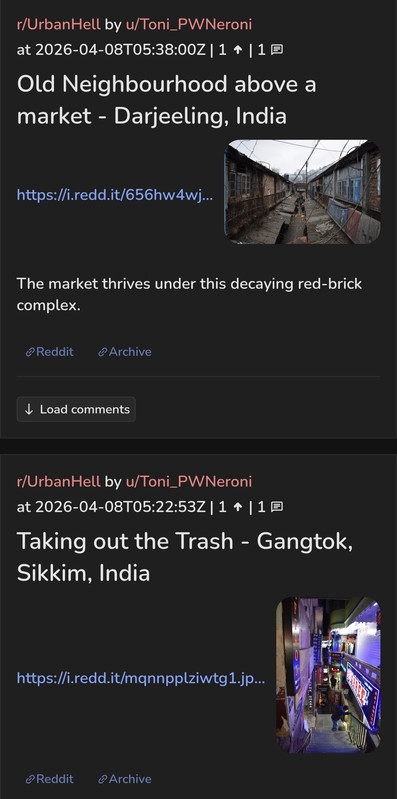View the Gangtok night street thumbnail image

[x=328, y=675]
